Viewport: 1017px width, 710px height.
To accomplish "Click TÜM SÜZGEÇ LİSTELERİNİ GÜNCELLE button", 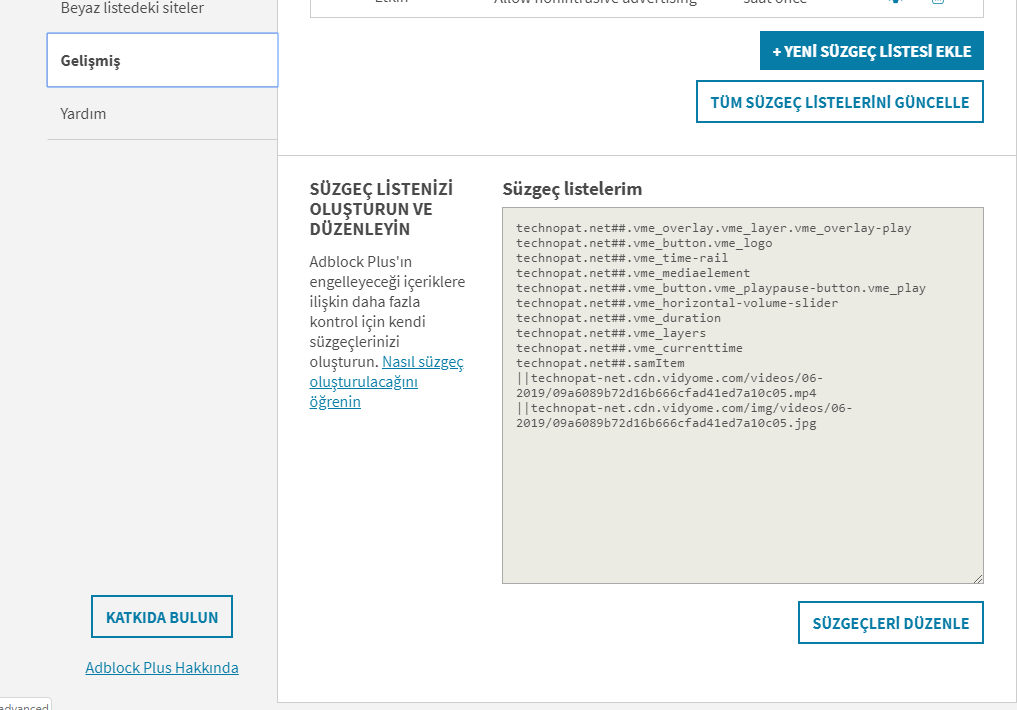I will [x=840, y=102].
